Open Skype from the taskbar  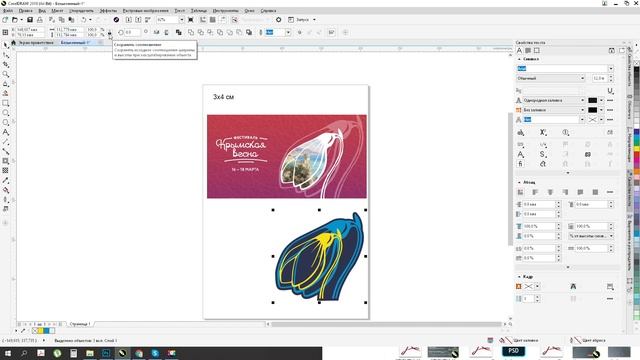point(155,353)
